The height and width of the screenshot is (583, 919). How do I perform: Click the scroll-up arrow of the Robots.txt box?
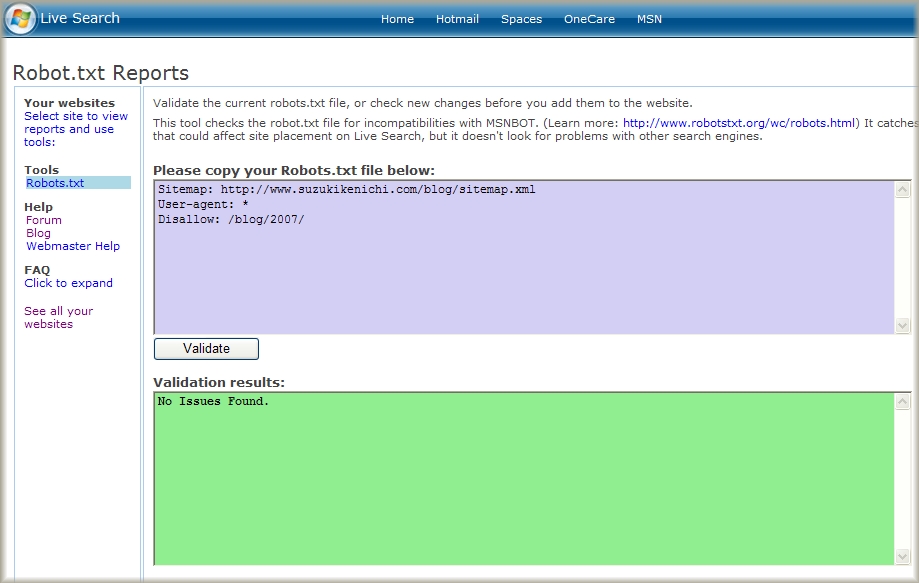pyautogui.click(x=903, y=189)
